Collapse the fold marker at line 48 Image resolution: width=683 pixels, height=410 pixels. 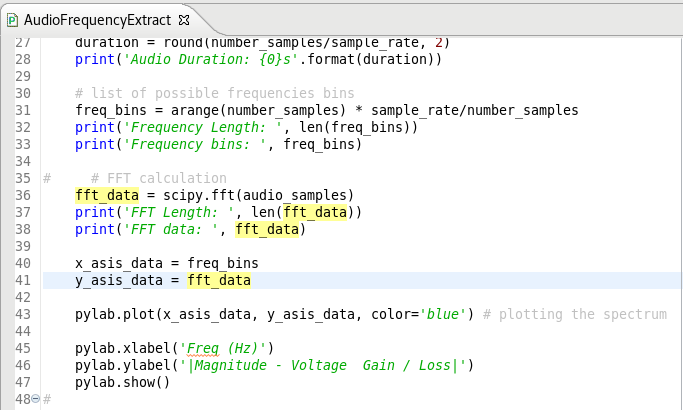[x=36, y=399]
